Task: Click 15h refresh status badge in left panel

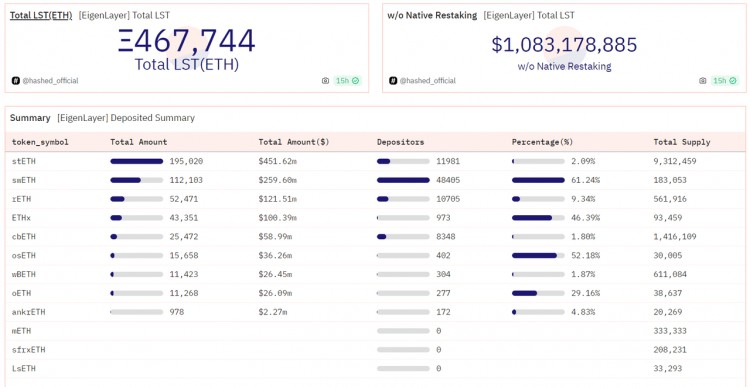Action: point(347,81)
